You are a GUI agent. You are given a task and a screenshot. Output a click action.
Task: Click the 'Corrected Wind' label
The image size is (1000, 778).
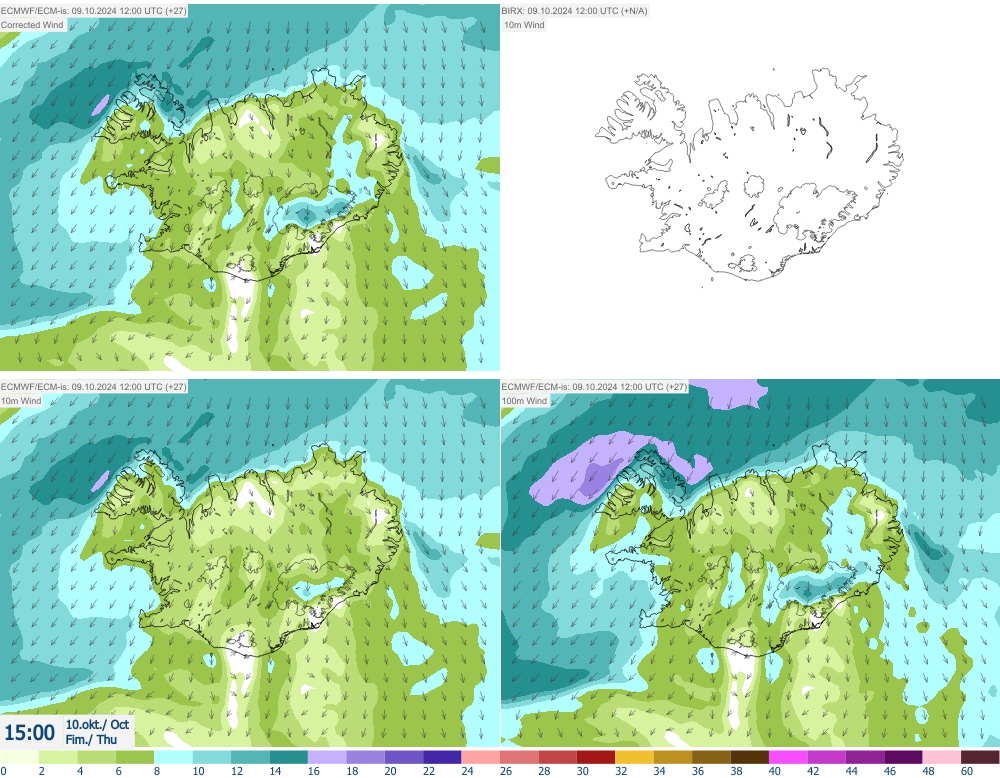click(x=33, y=25)
